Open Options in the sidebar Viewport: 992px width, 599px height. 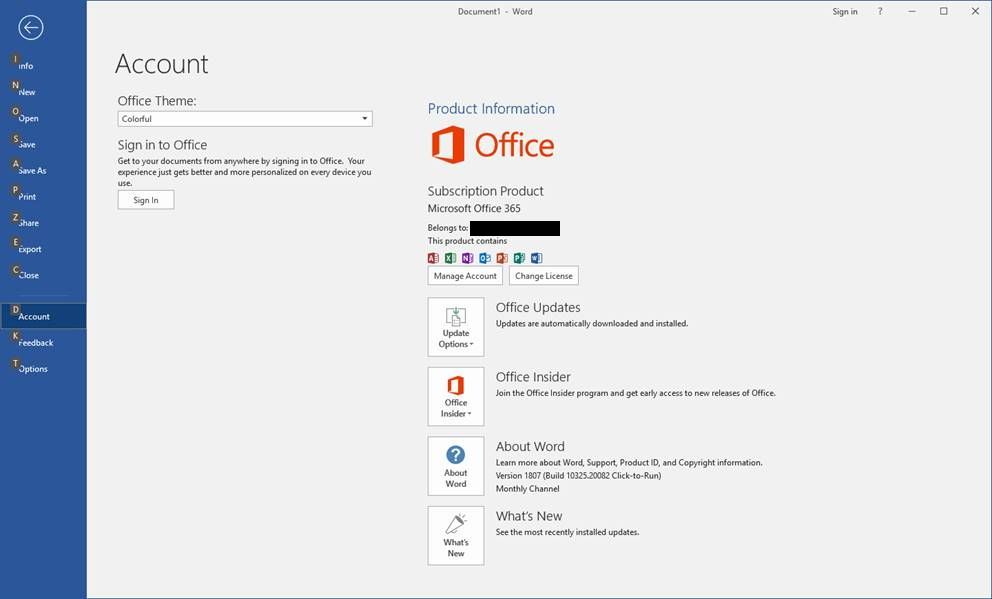click(43, 369)
